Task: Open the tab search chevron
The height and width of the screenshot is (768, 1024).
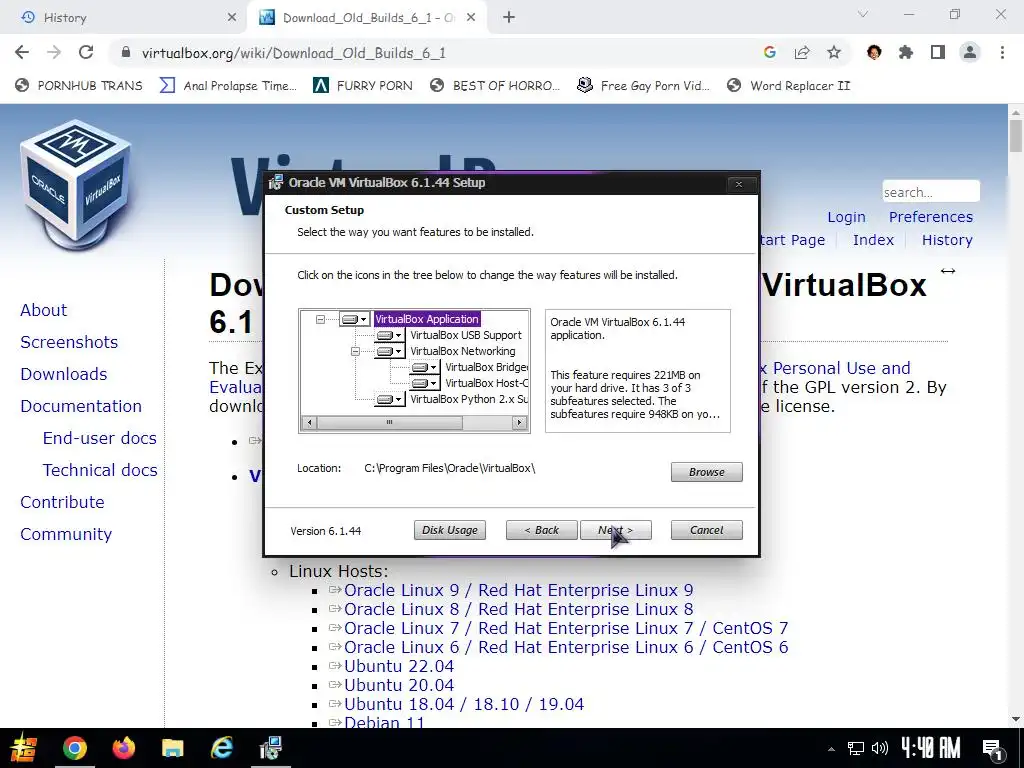Action: point(863,14)
